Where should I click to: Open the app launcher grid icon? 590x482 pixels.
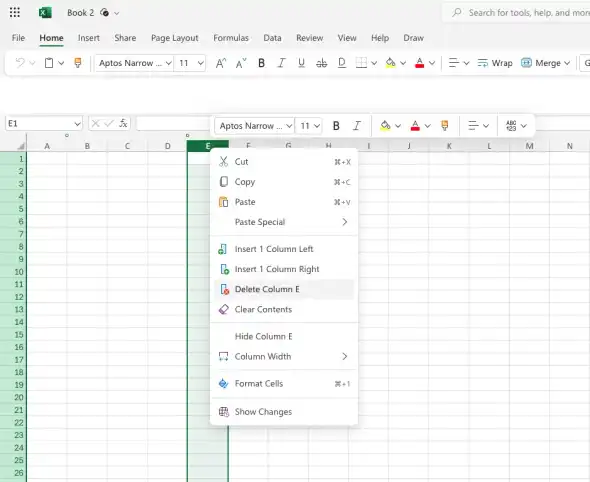(x=15, y=12)
